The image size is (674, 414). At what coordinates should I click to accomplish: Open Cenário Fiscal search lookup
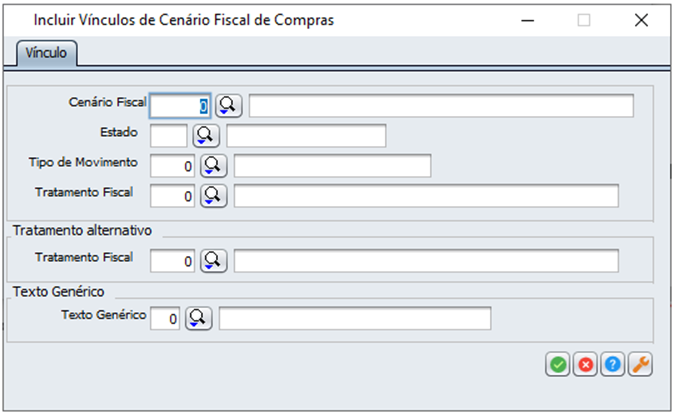point(229,106)
